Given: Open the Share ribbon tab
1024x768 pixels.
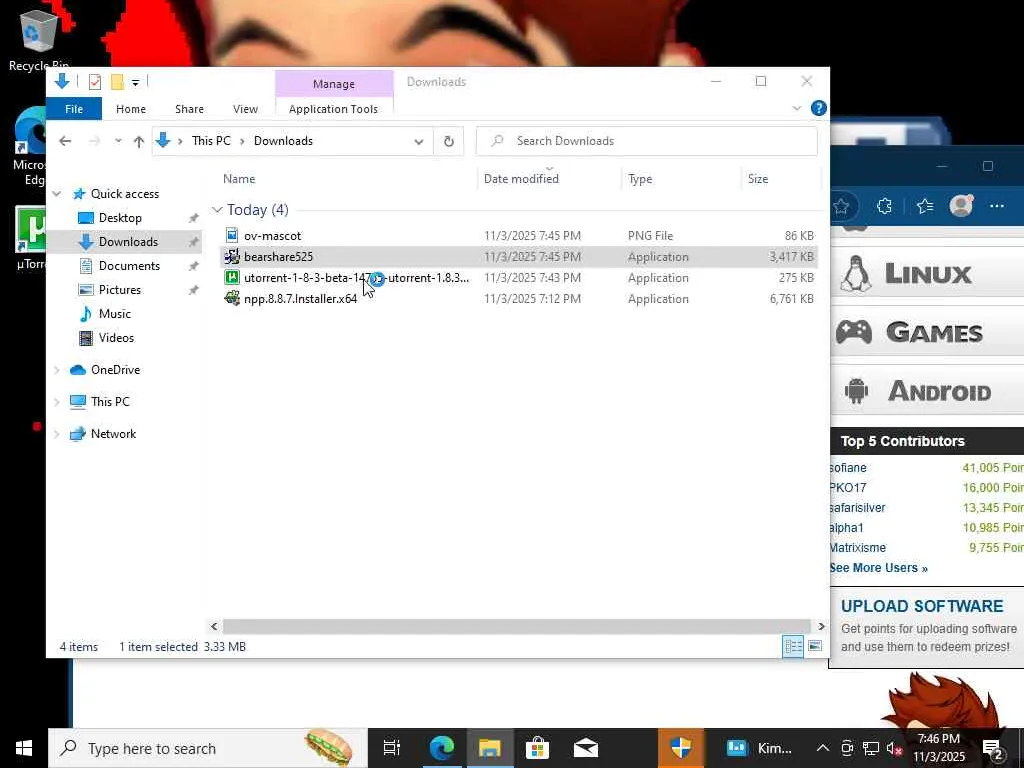Looking at the screenshot, I should tap(189, 109).
